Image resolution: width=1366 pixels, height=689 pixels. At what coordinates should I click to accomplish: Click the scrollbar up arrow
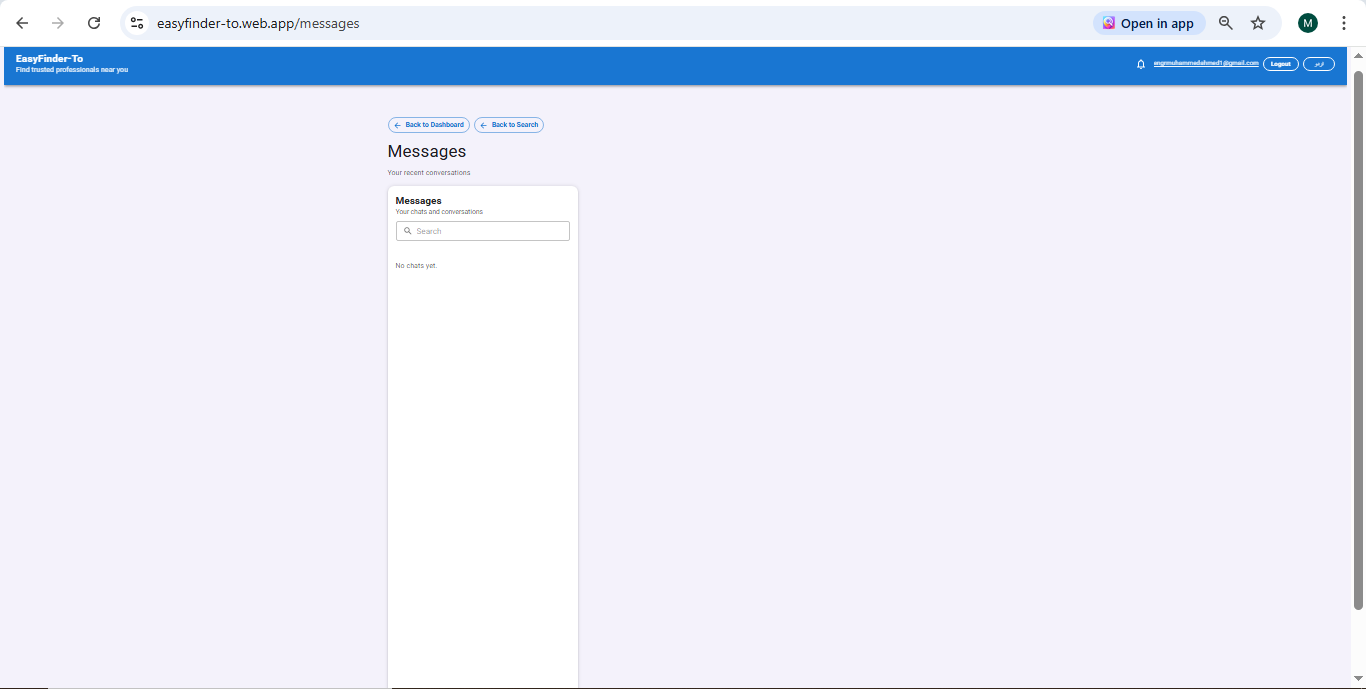(x=1358, y=56)
